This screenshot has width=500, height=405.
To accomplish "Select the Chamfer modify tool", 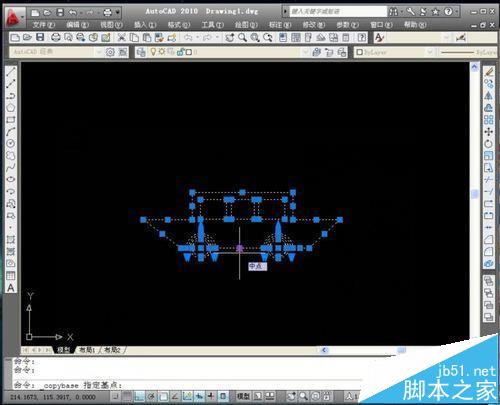I will [489, 239].
